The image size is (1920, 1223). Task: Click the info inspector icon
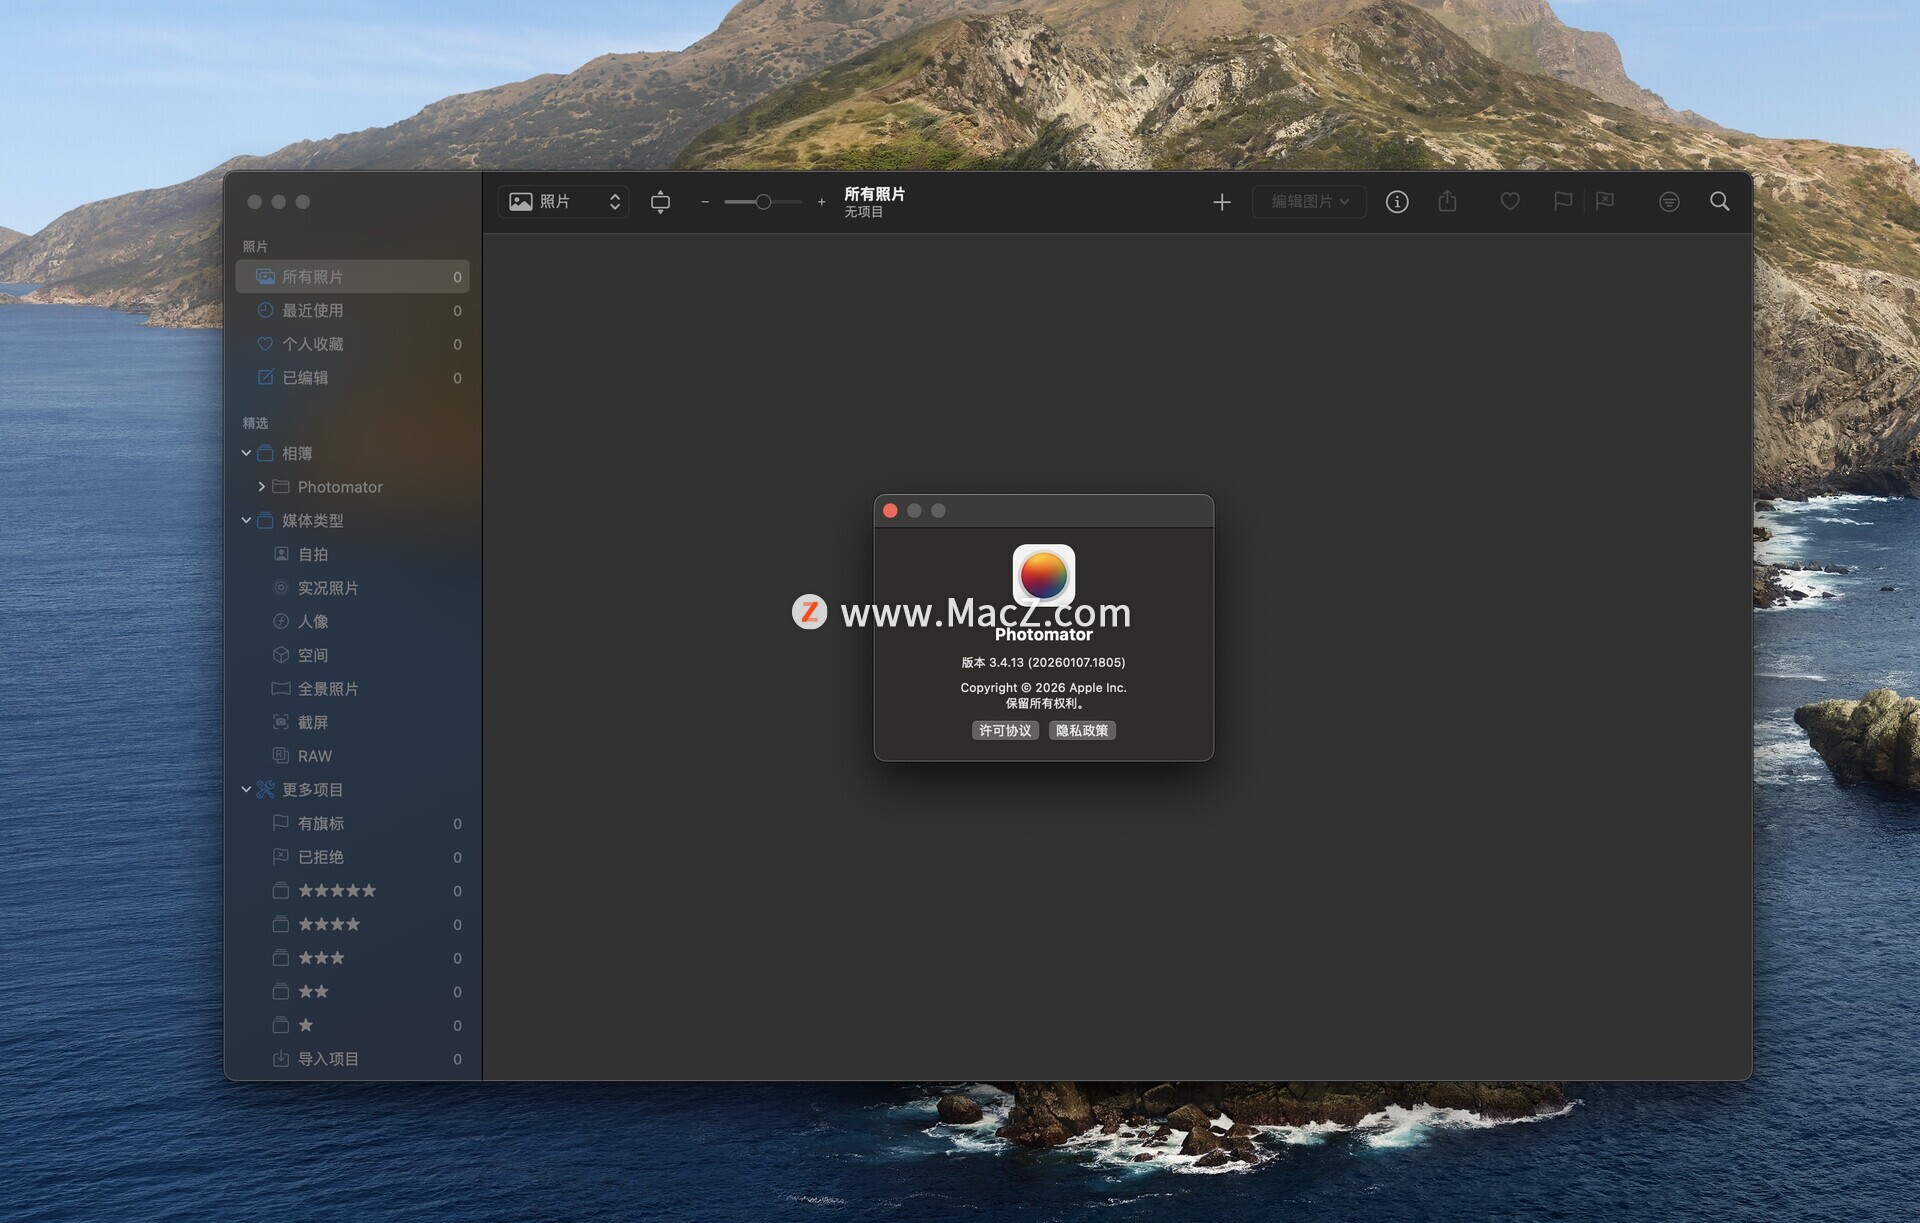click(1397, 202)
